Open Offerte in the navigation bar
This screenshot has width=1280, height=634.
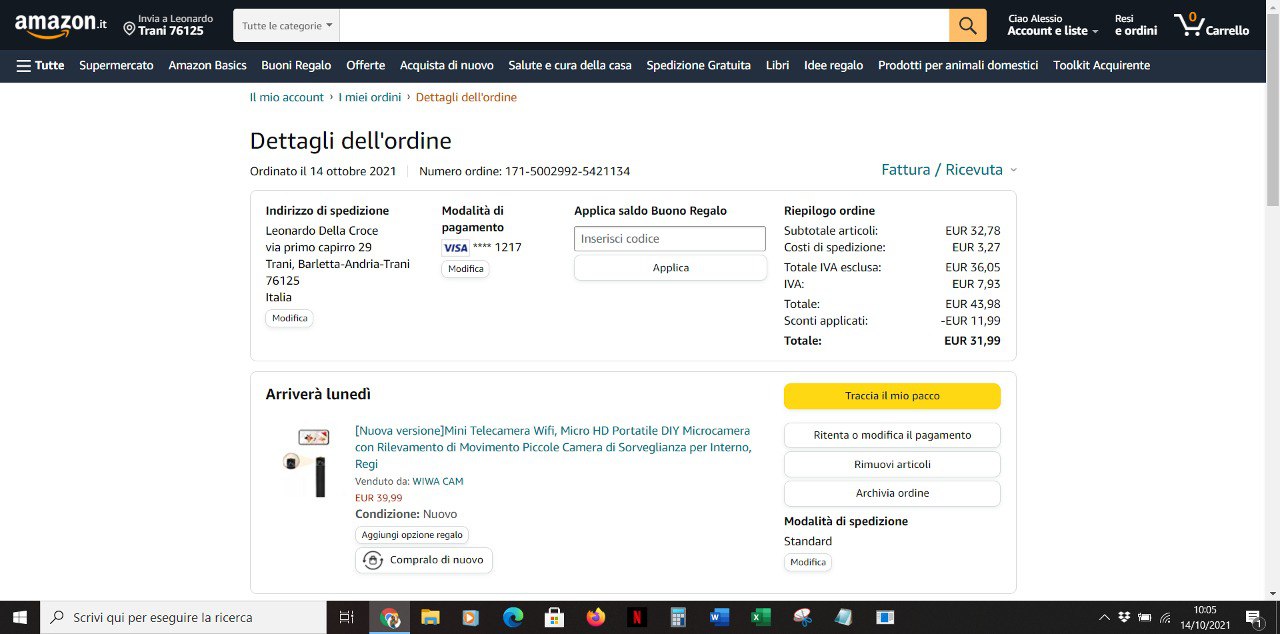(365, 65)
